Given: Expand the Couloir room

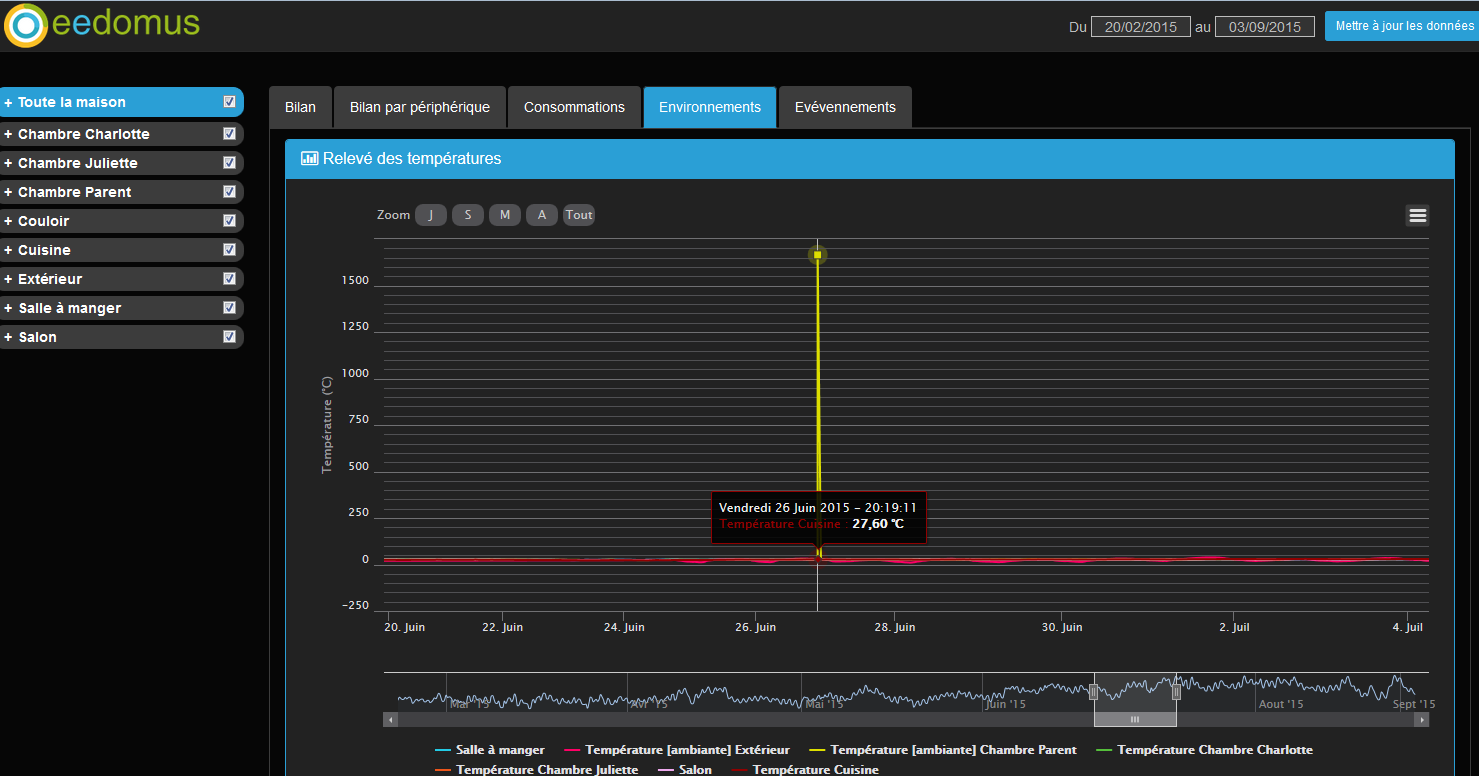Looking at the screenshot, I should [x=8, y=221].
